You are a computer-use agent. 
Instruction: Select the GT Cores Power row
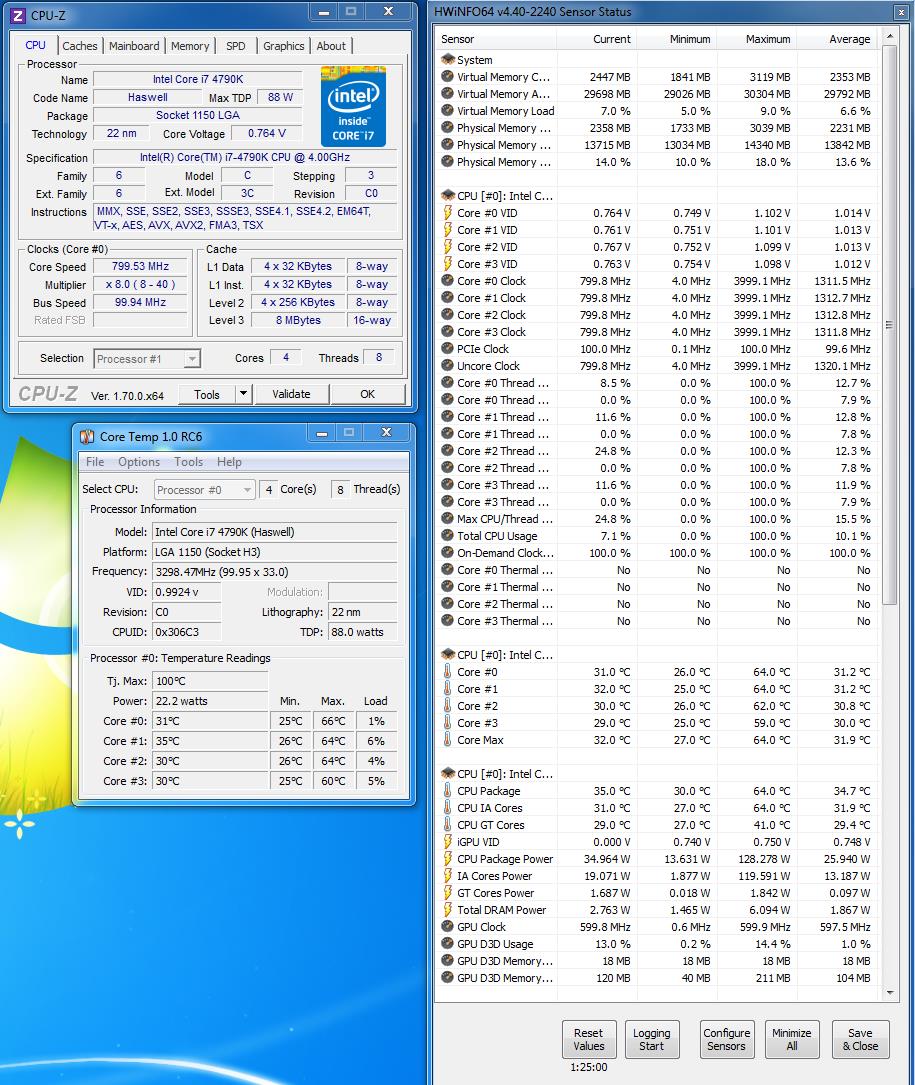tap(658, 893)
